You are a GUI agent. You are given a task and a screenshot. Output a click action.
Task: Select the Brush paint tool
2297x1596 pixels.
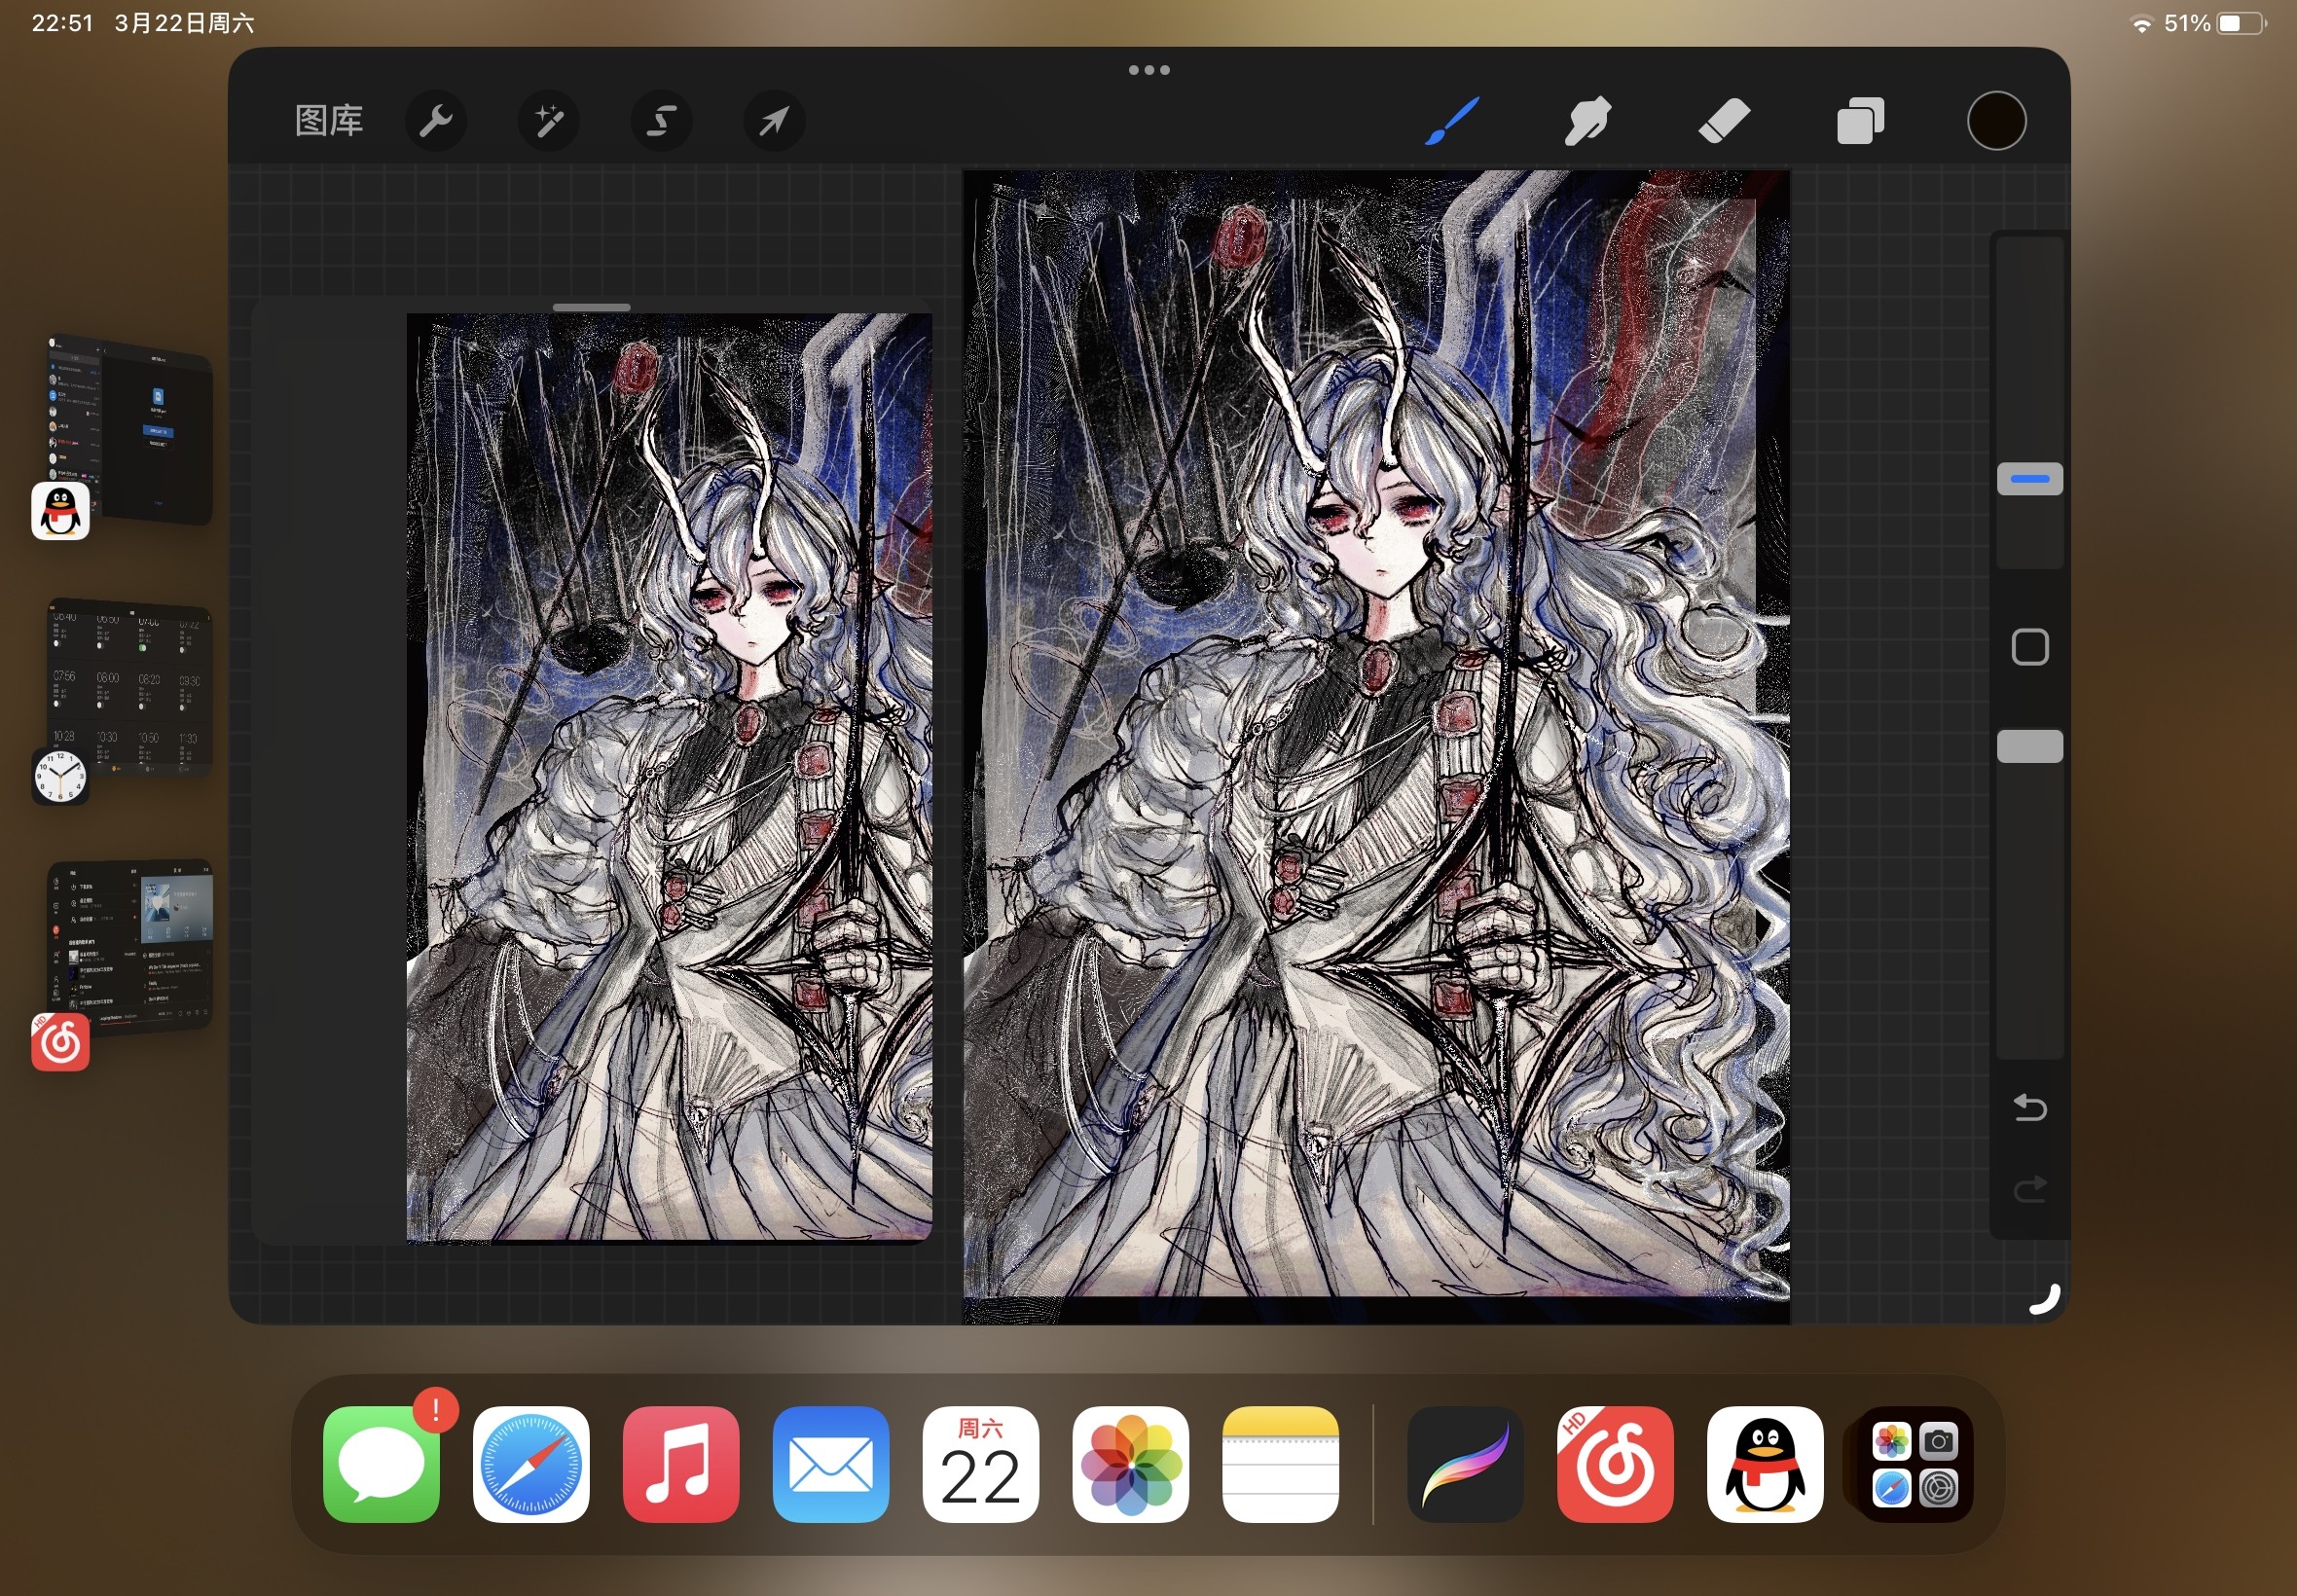click(1452, 122)
